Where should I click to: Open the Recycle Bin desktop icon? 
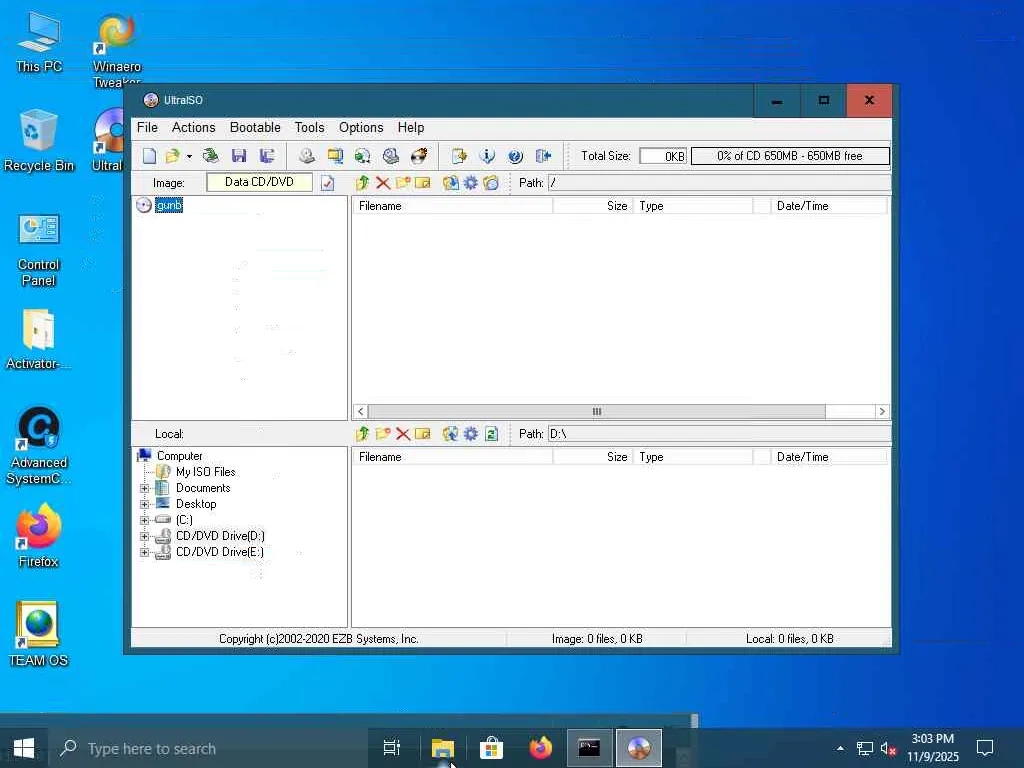(x=39, y=140)
